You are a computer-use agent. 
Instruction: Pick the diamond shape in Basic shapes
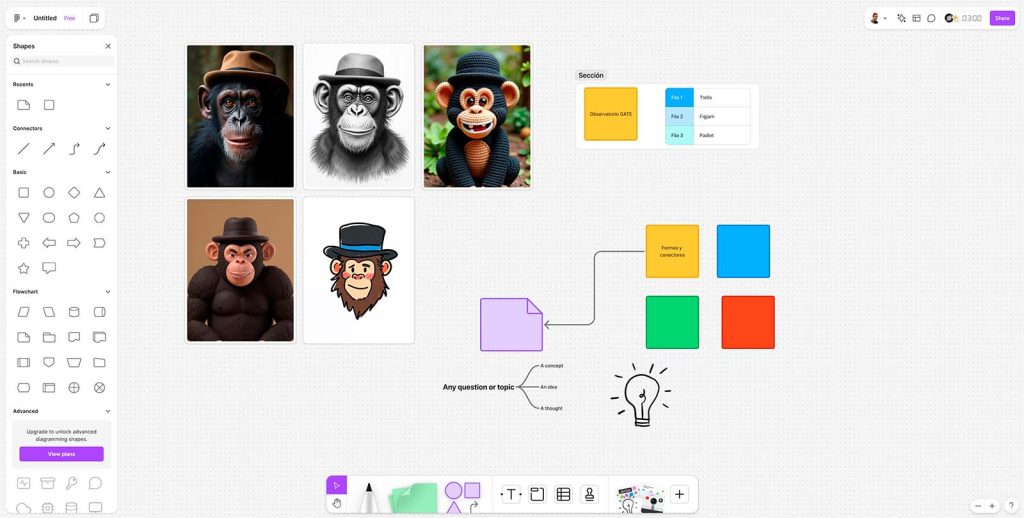[74, 192]
